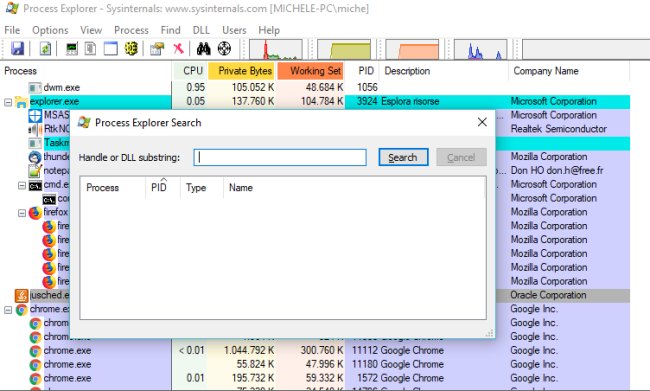The image size is (650, 391).
Task: Sort search results by Name column
Action: click(x=354, y=188)
